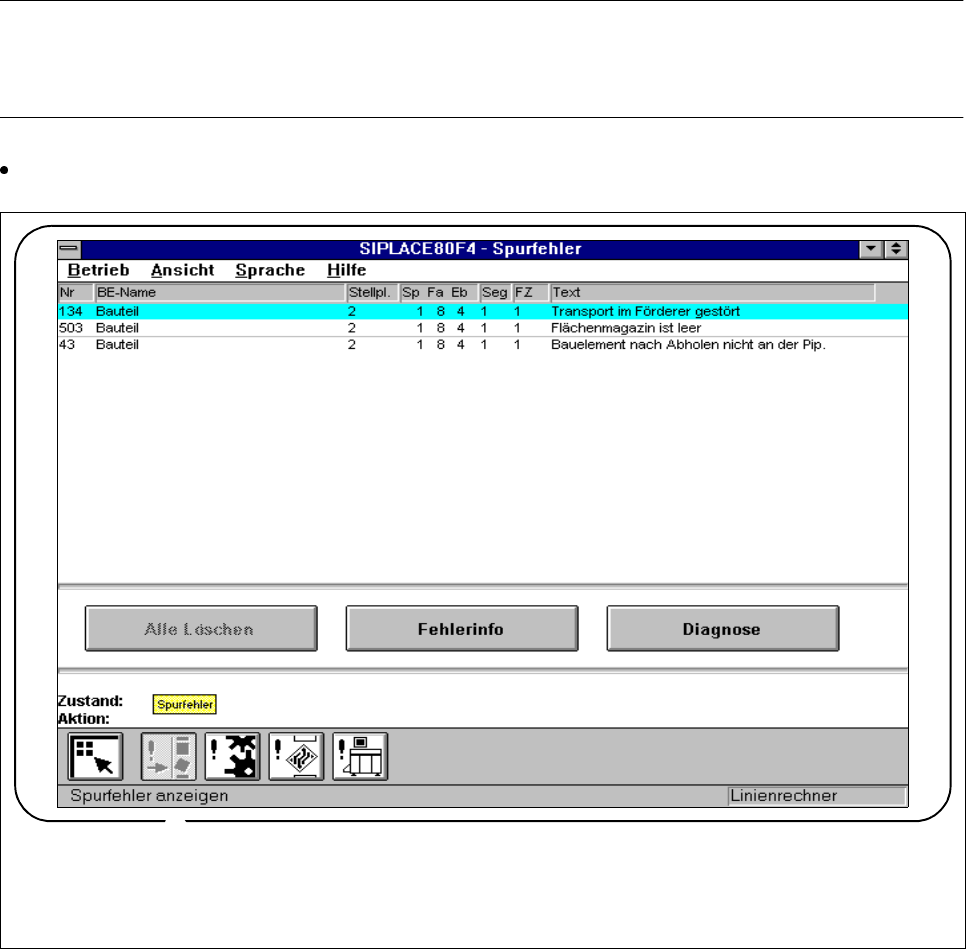Image resolution: width=966 pixels, height=949 pixels.
Task: Open the machine station error icon
Action: coord(360,756)
